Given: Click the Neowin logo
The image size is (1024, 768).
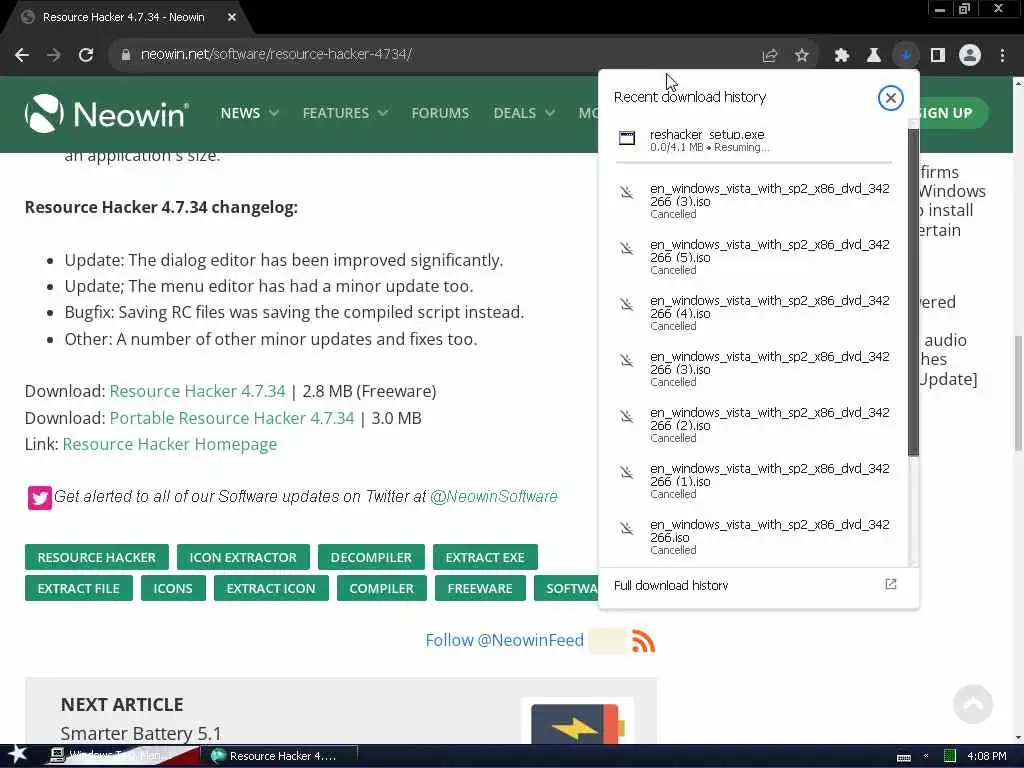Looking at the screenshot, I should (107, 114).
